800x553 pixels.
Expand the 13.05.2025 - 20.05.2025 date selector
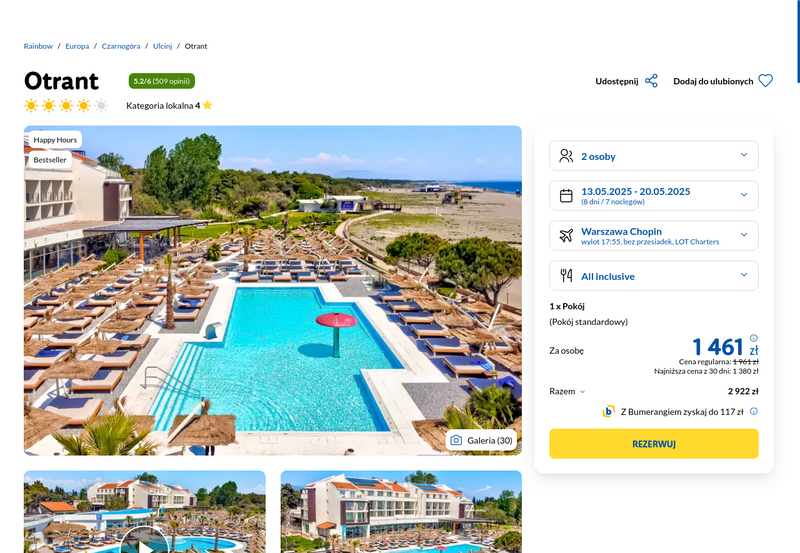pos(654,195)
